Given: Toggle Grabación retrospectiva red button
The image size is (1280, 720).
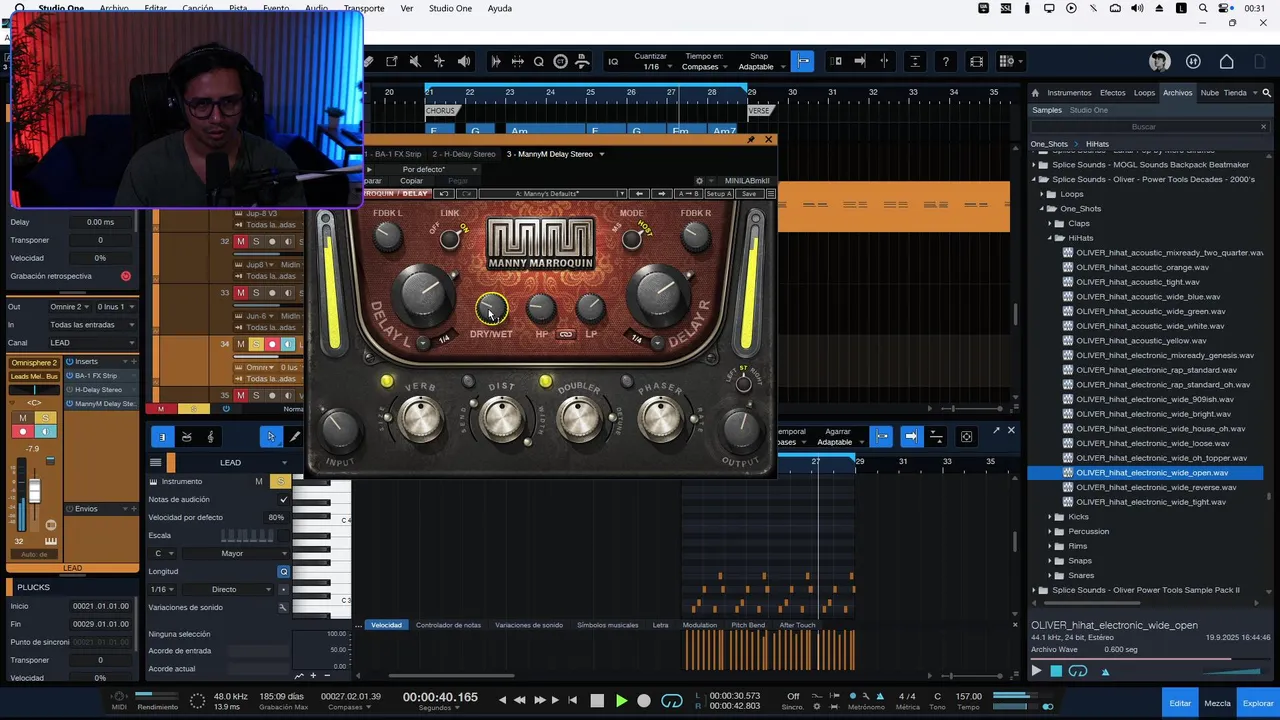Looking at the screenshot, I should 126,276.
